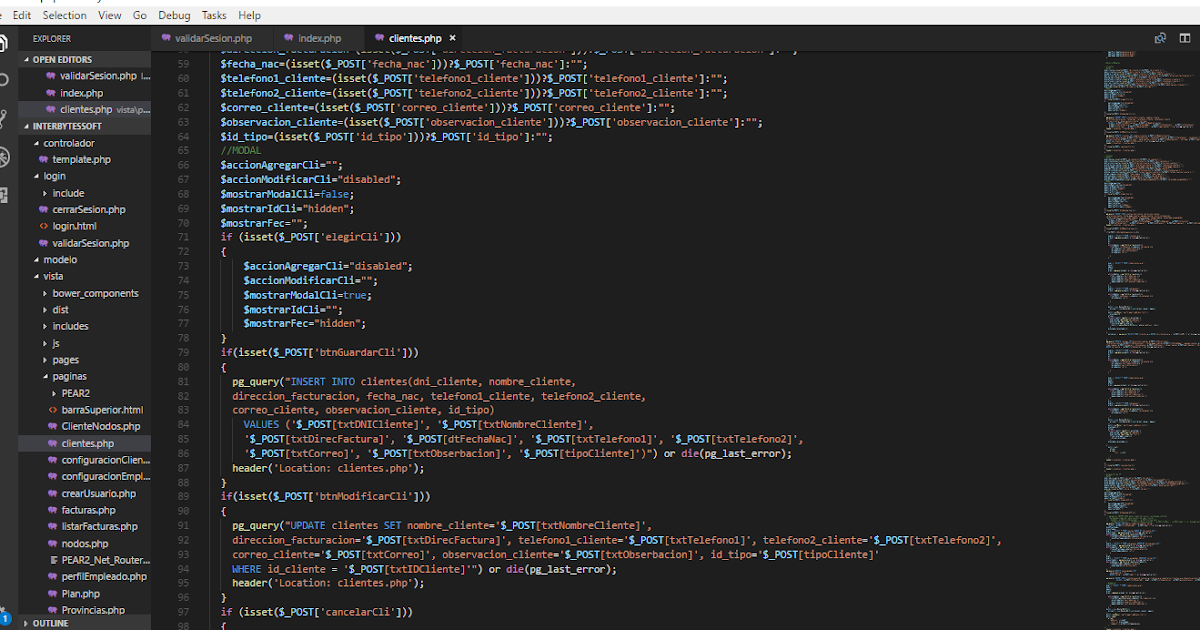Open preview of clientes.php using the preview icon
The image size is (1200, 630).
coord(1160,37)
